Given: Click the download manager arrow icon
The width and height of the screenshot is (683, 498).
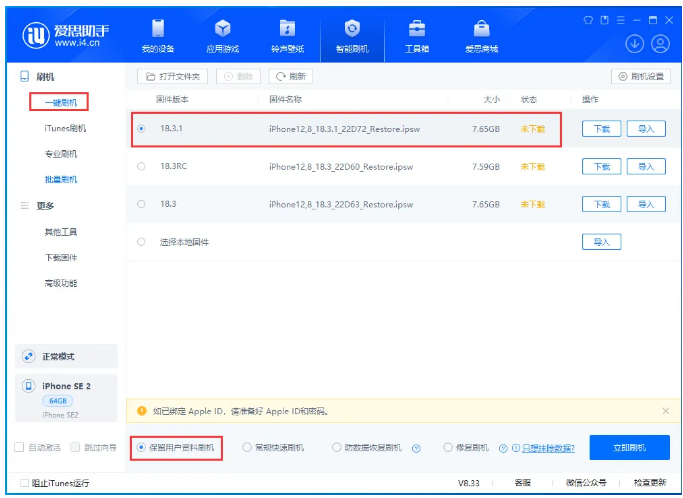Looking at the screenshot, I should 634,44.
